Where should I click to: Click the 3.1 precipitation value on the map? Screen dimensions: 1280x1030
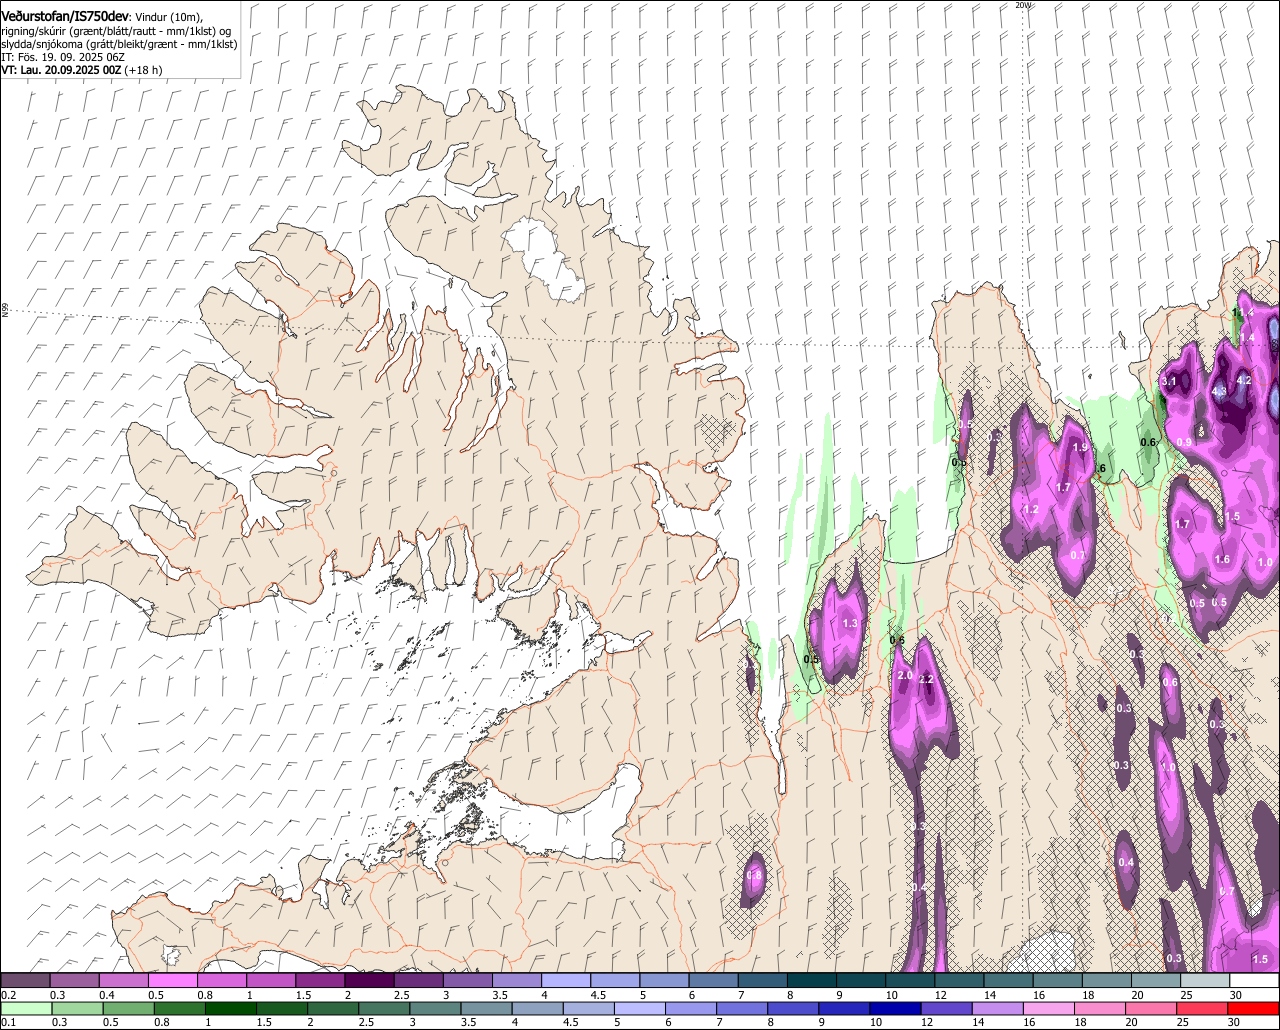coord(1168,381)
